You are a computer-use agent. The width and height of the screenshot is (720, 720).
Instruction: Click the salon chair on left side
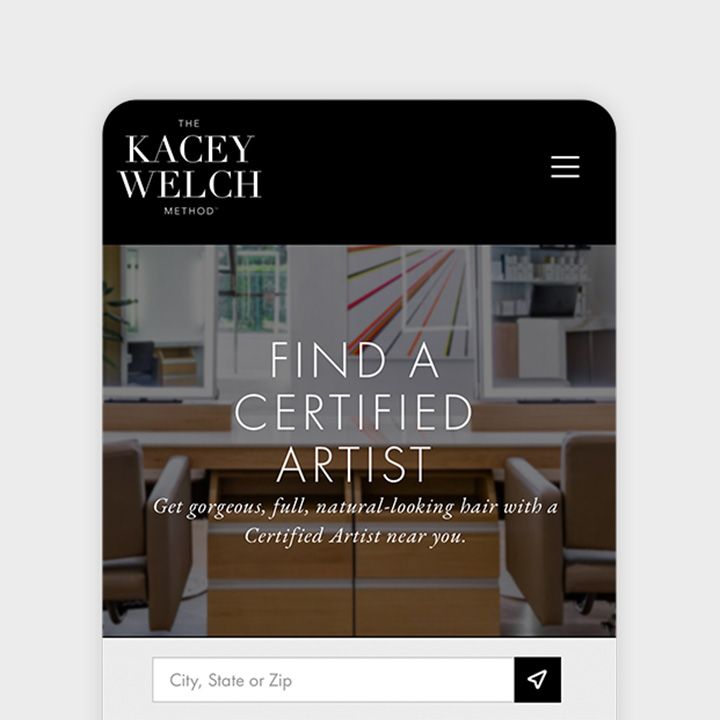point(147,535)
